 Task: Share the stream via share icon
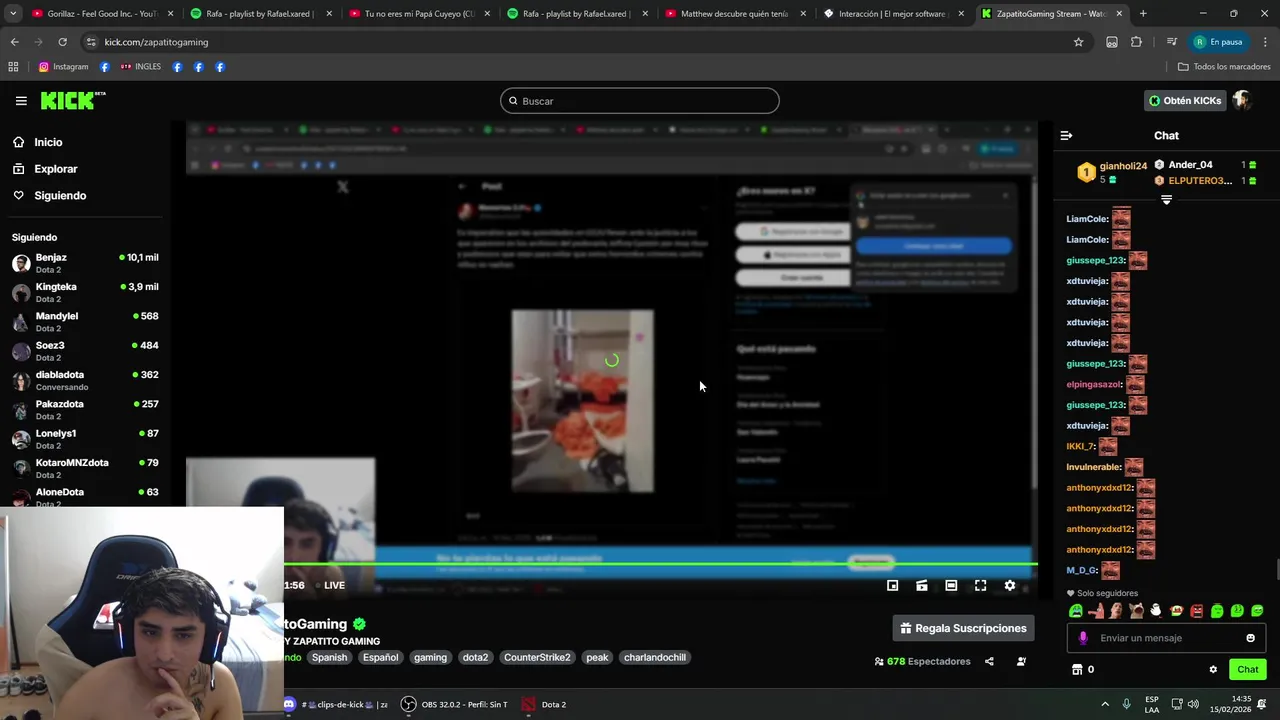click(x=989, y=661)
